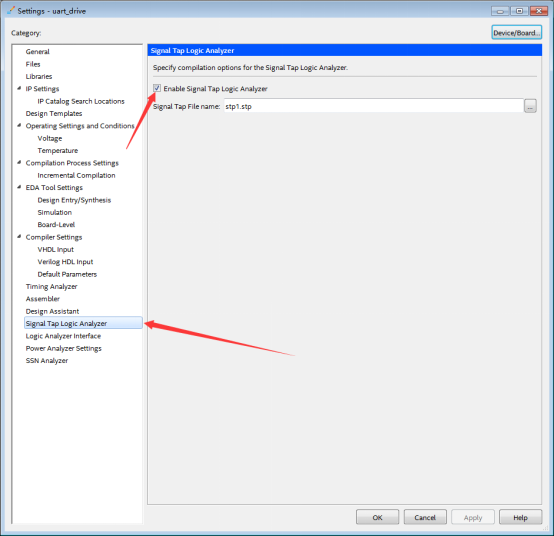Go to Power Analyzer Settings
The width and height of the screenshot is (554, 536).
64,348
